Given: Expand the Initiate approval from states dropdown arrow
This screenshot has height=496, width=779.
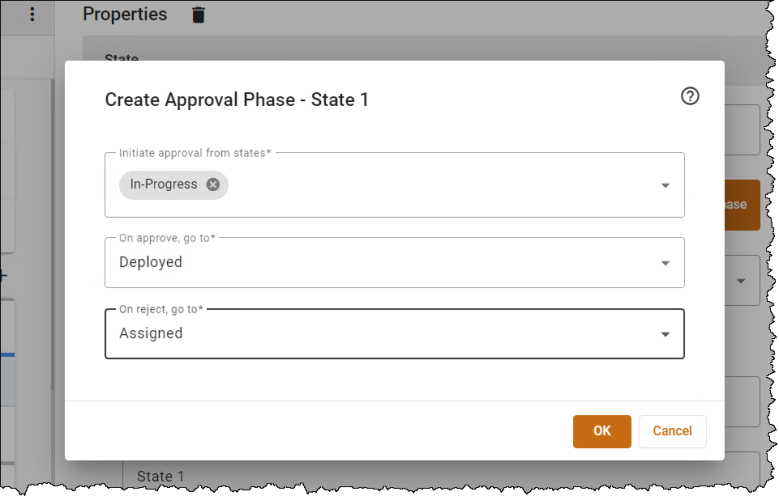Looking at the screenshot, I should tap(665, 185).
